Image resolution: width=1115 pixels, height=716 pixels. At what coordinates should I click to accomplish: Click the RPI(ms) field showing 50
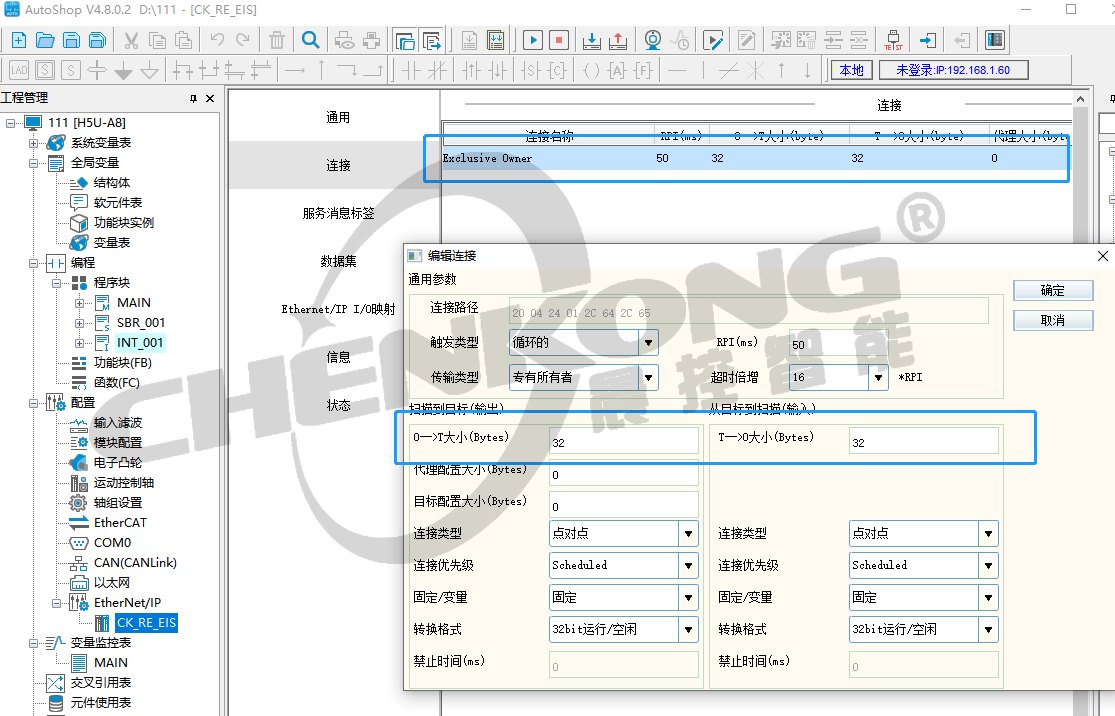coord(839,344)
